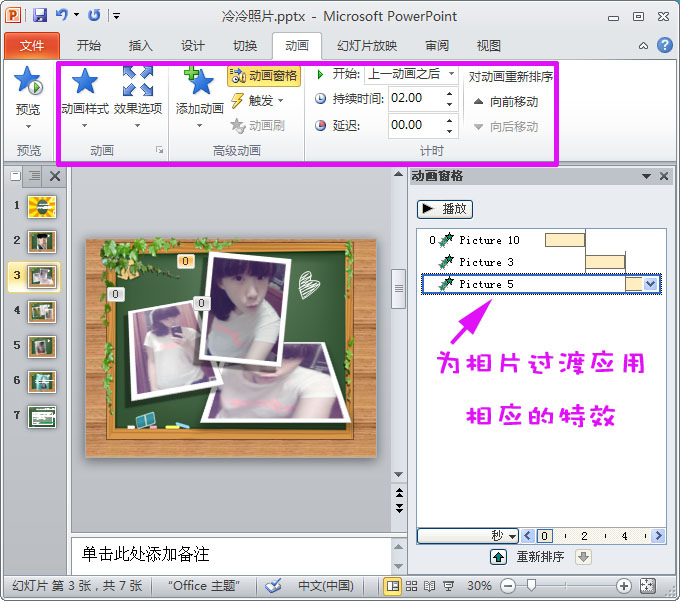
Task: Open the 触发 trigger dropdown
Action: tap(258, 101)
